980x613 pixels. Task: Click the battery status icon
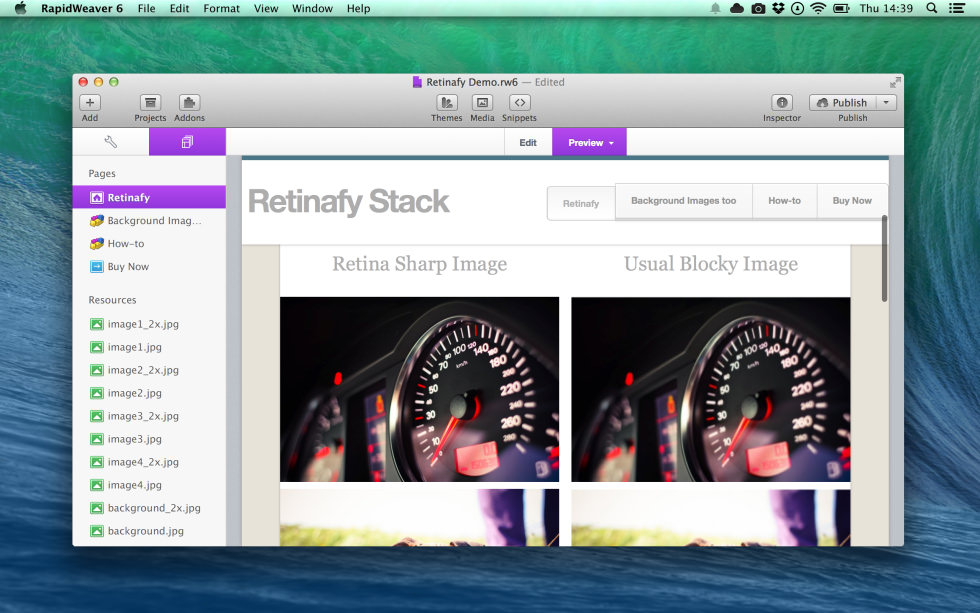(x=841, y=8)
